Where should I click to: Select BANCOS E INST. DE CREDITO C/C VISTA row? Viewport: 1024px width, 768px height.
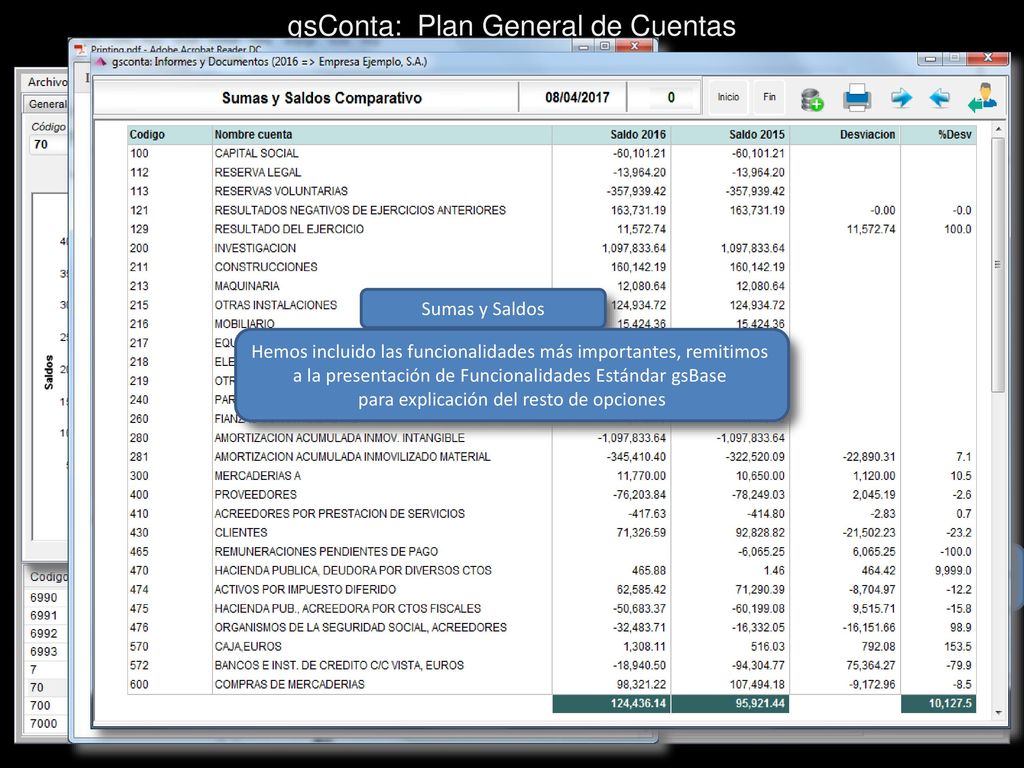click(x=552, y=665)
